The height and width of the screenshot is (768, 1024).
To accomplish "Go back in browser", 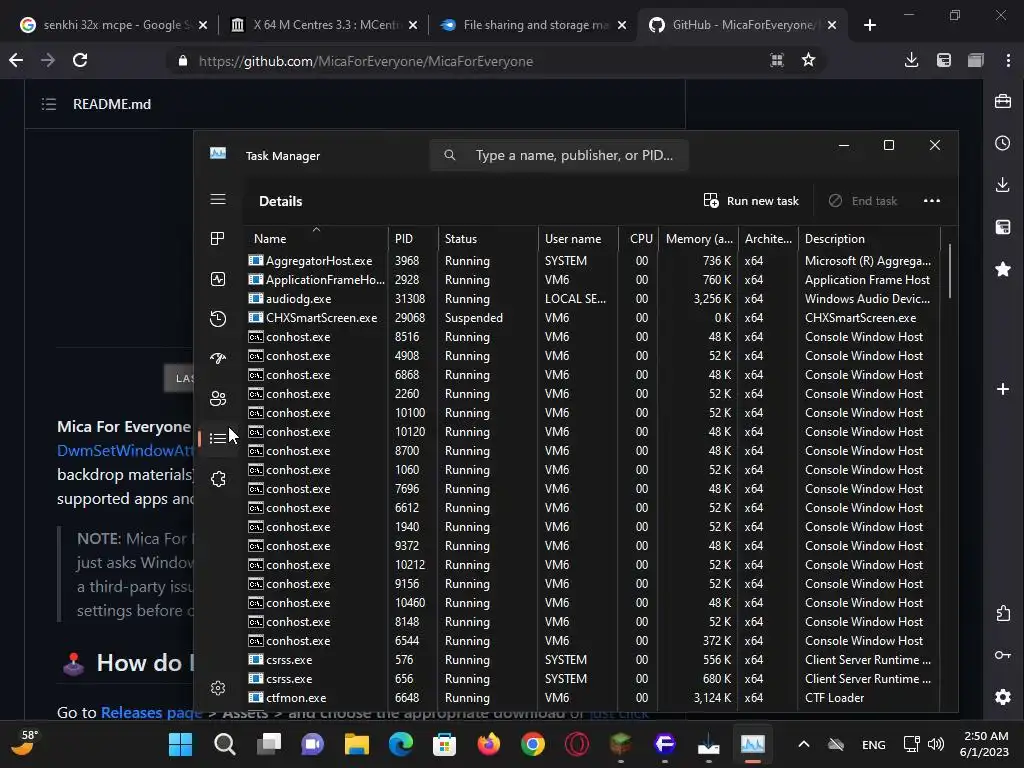I will 16,61.
